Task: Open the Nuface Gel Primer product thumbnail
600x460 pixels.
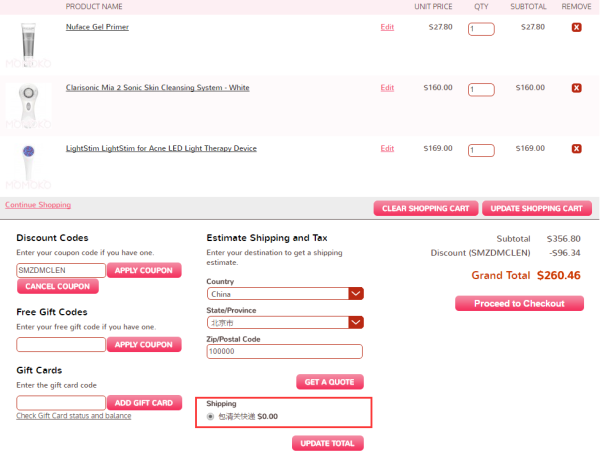Action: pos(28,45)
